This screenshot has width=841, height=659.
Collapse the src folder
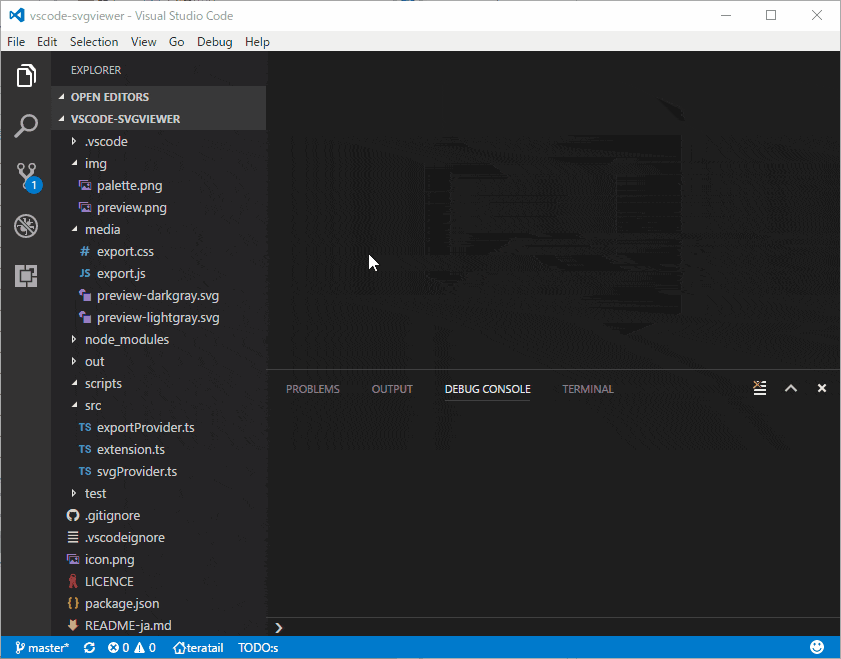pyautogui.click(x=74, y=405)
